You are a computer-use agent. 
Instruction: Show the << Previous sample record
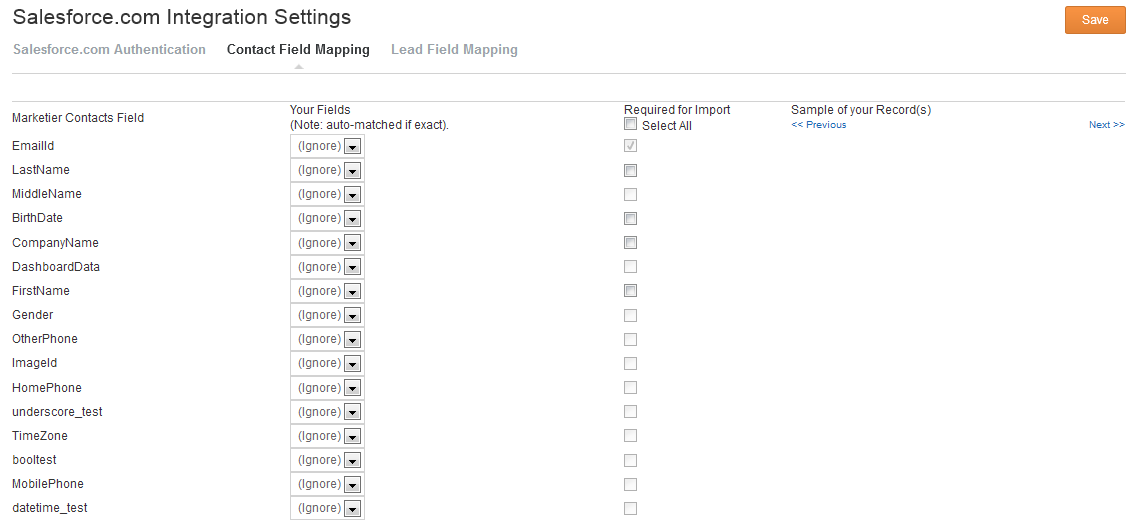[x=819, y=125]
